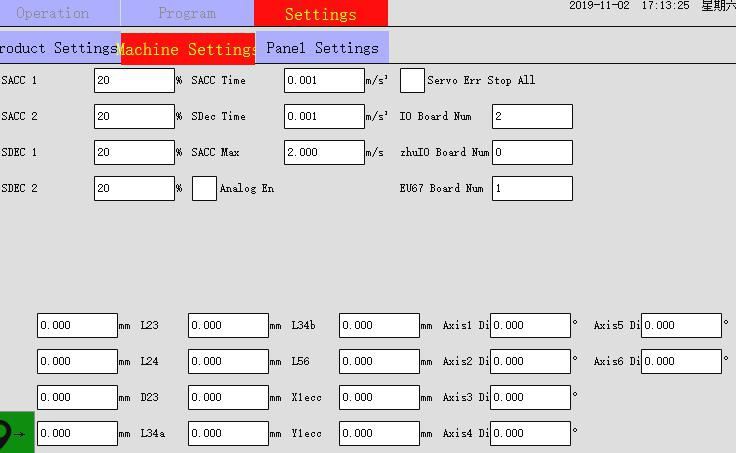Switch to the Operation tab
This screenshot has height=453, width=736.
[x=54, y=13]
